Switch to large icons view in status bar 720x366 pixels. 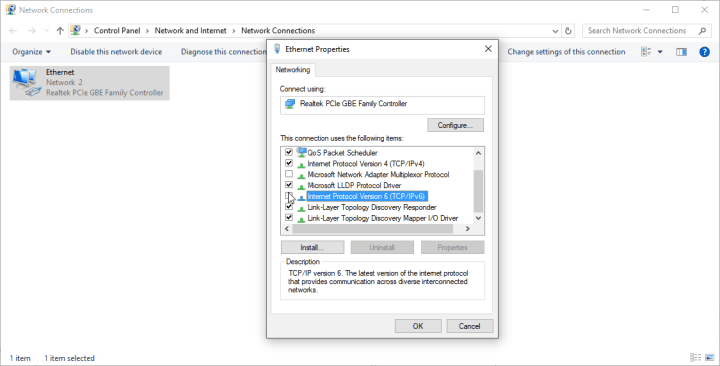[710, 358]
